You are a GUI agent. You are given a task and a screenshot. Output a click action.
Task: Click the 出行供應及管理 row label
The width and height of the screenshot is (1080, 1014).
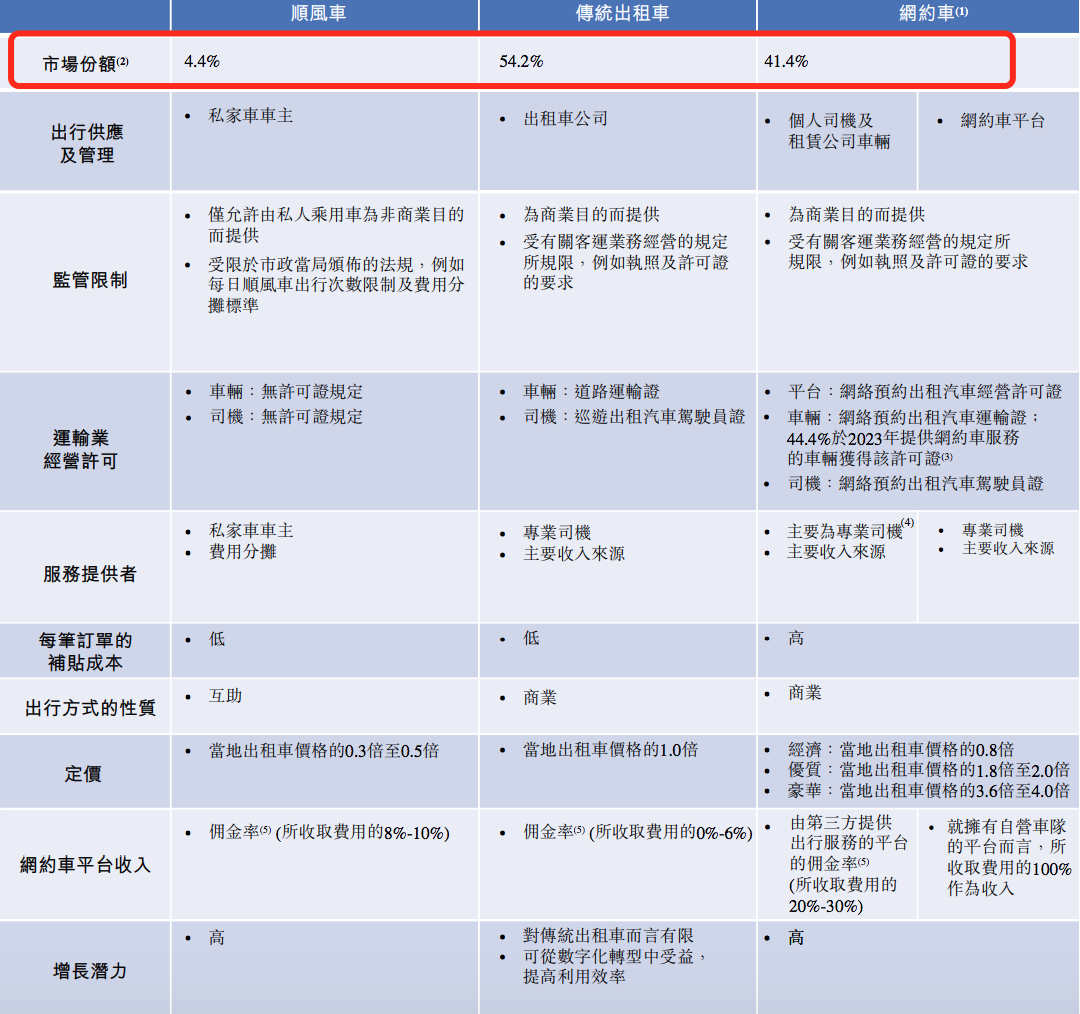(x=86, y=144)
